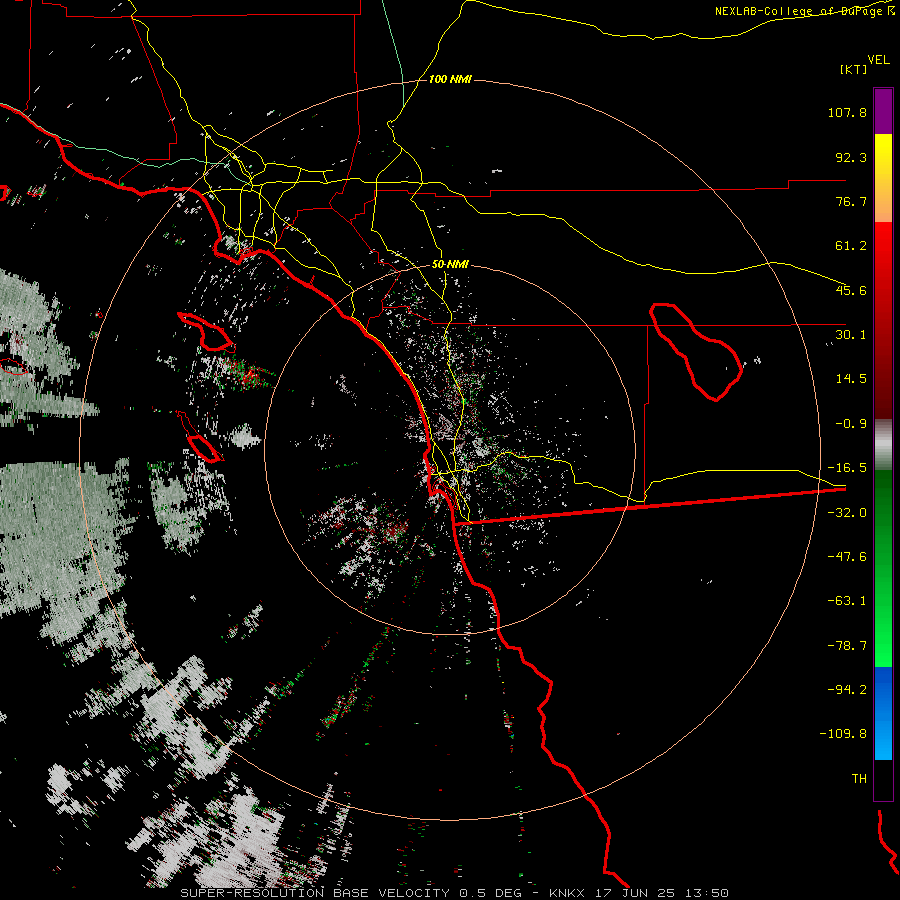
Task: Click the [KT] units label
Action: pyautogui.click(x=854, y=69)
